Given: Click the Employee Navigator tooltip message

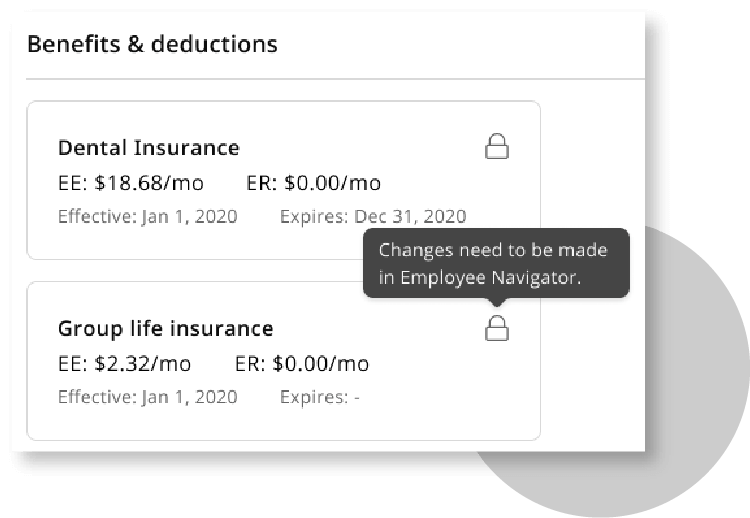Looking at the screenshot, I should pos(496,264).
